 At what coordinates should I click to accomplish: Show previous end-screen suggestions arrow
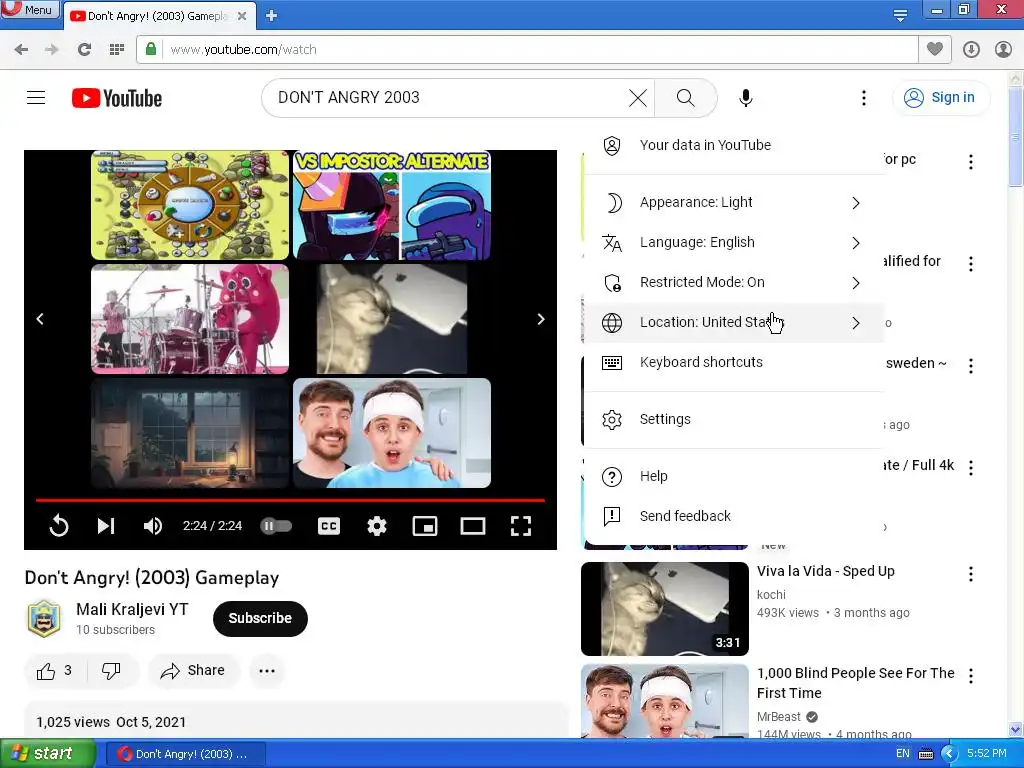click(x=40, y=319)
